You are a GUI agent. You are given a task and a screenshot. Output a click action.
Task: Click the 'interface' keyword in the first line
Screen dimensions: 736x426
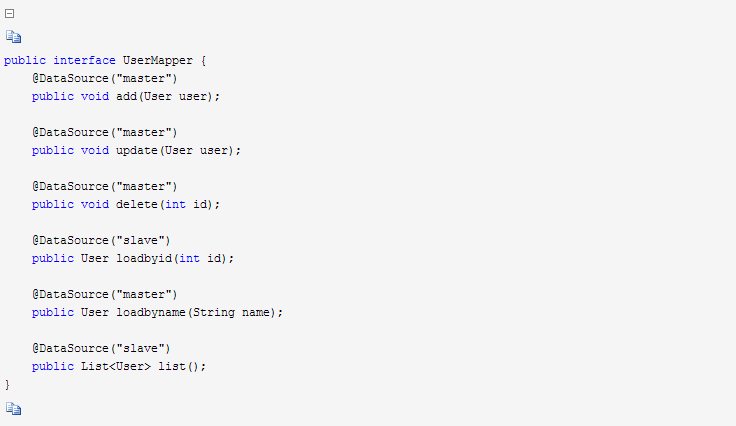click(x=84, y=61)
